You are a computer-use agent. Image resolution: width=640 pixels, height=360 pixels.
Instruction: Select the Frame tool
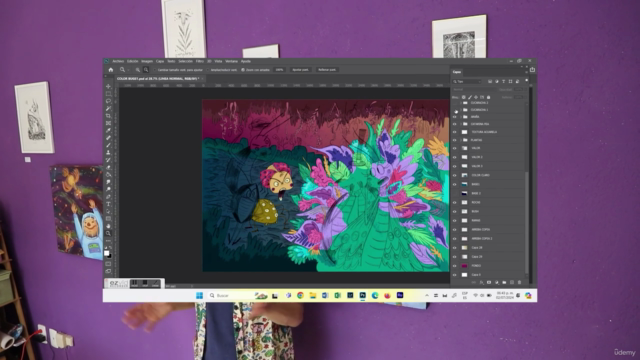[108, 123]
